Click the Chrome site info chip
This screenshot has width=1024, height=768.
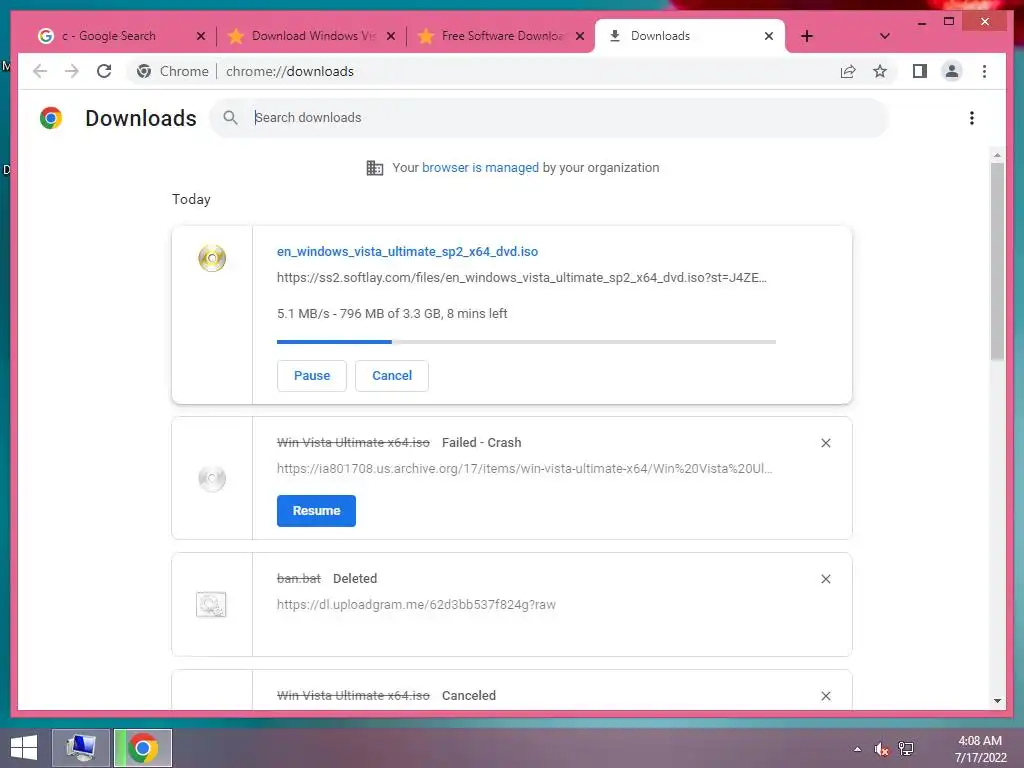point(172,71)
